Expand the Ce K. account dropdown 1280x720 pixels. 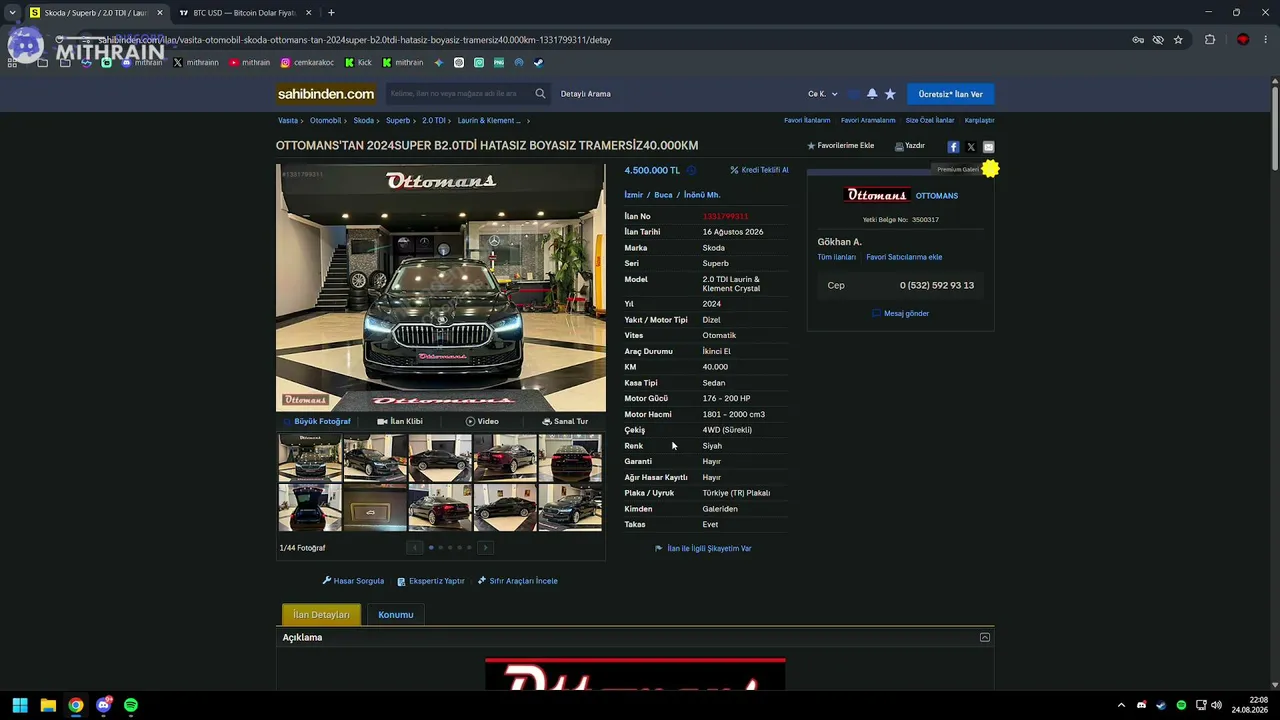(823, 94)
